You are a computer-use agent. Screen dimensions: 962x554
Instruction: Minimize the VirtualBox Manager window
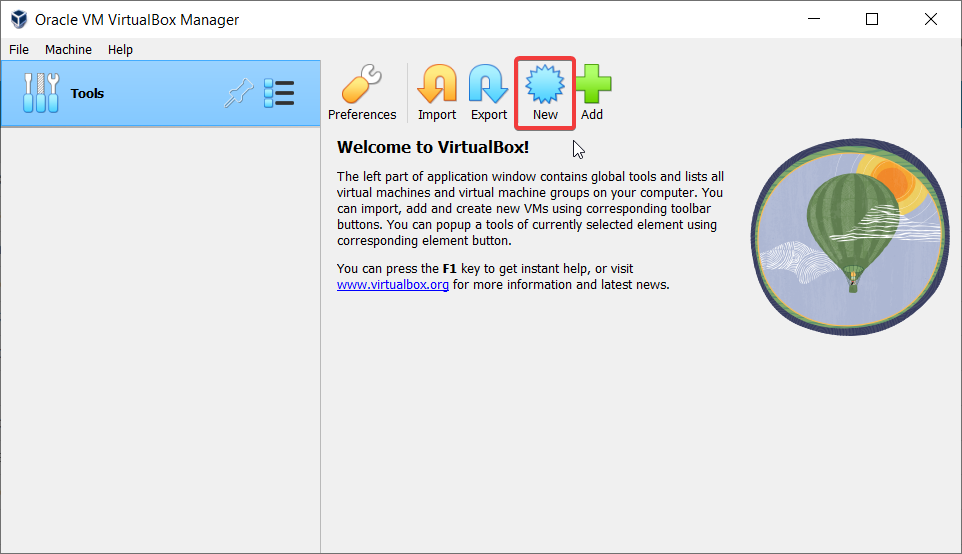click(826, 19)
